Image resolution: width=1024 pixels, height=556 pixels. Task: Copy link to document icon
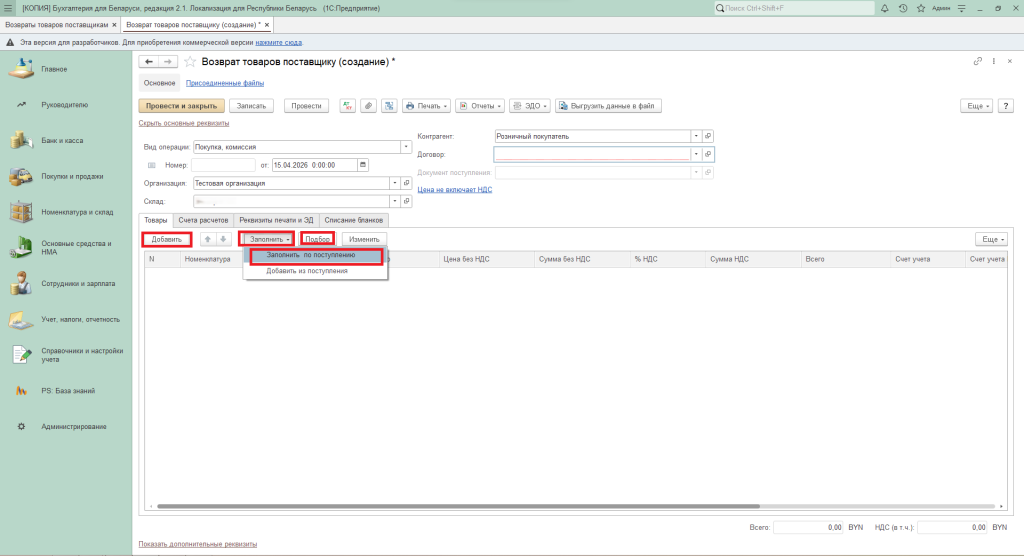click(x=977, y=62)
